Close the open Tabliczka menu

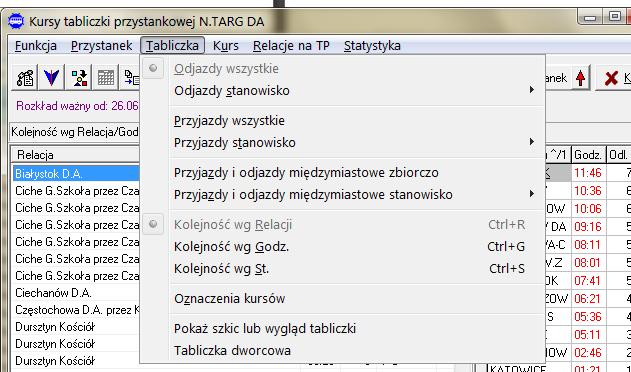[x=172, y=45]
